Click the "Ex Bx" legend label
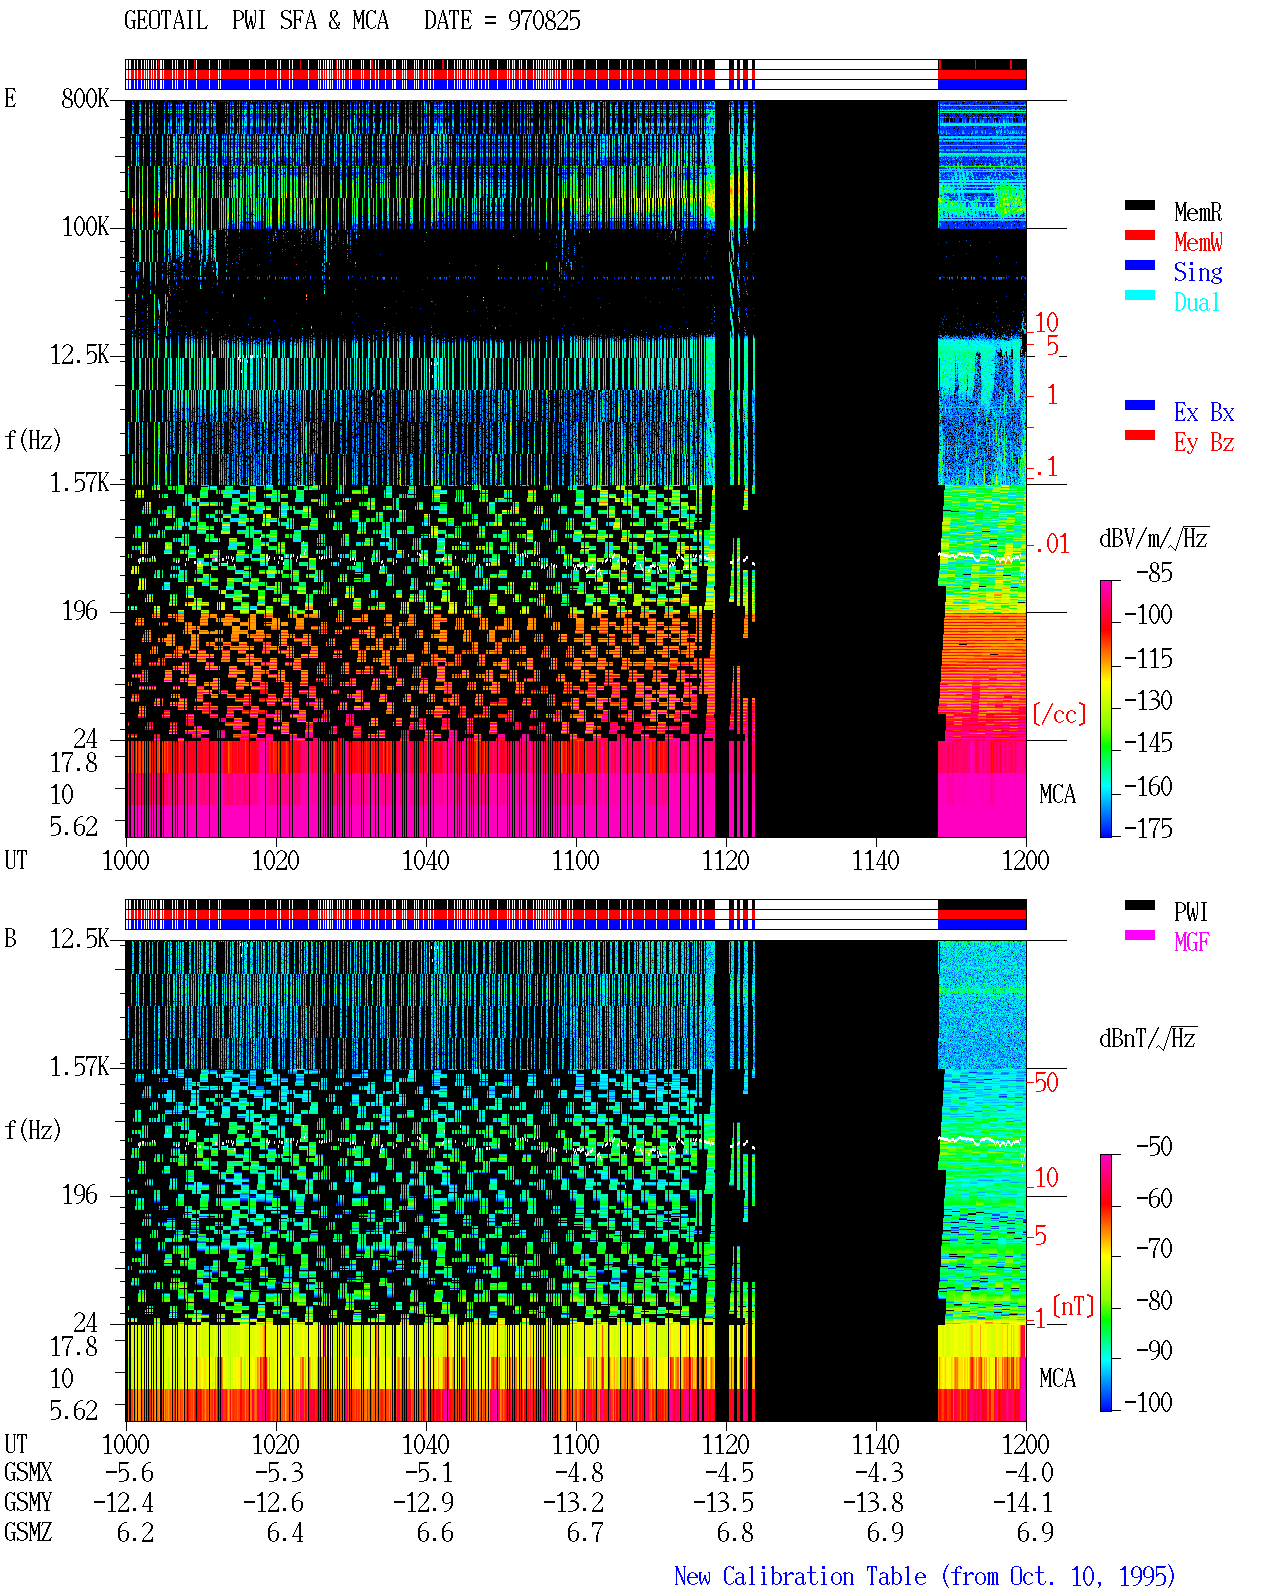The width and height of the screenshot is (1280, 1593). tap(1204, 412)
